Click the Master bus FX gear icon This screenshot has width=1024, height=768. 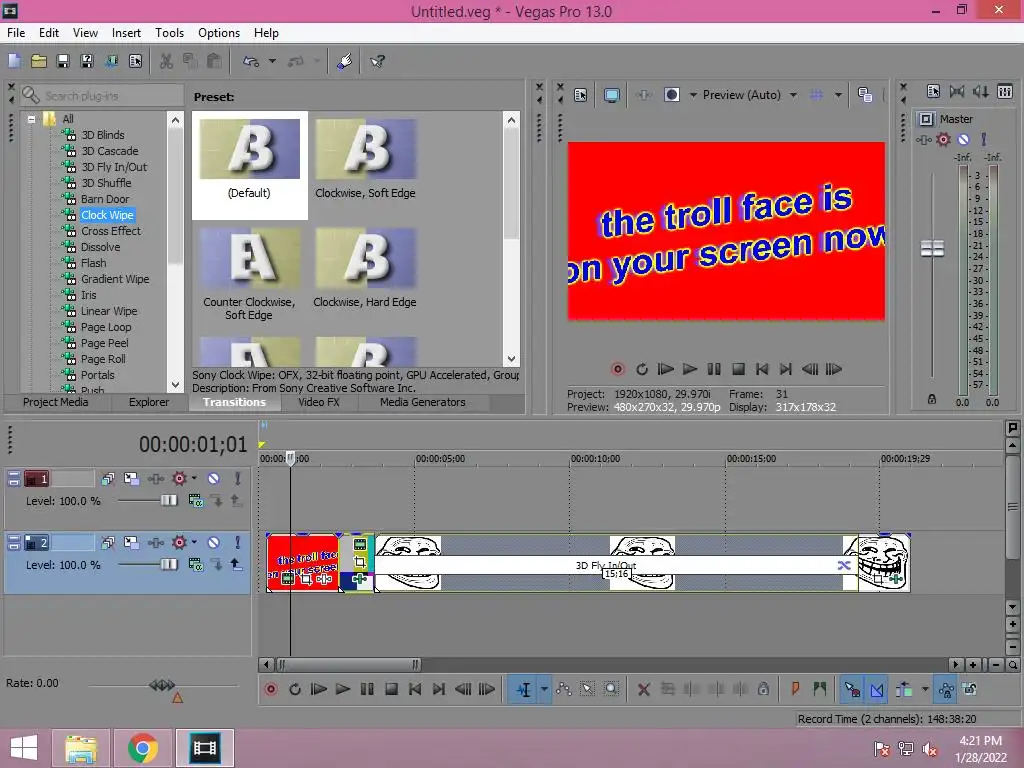coord(943,139)
